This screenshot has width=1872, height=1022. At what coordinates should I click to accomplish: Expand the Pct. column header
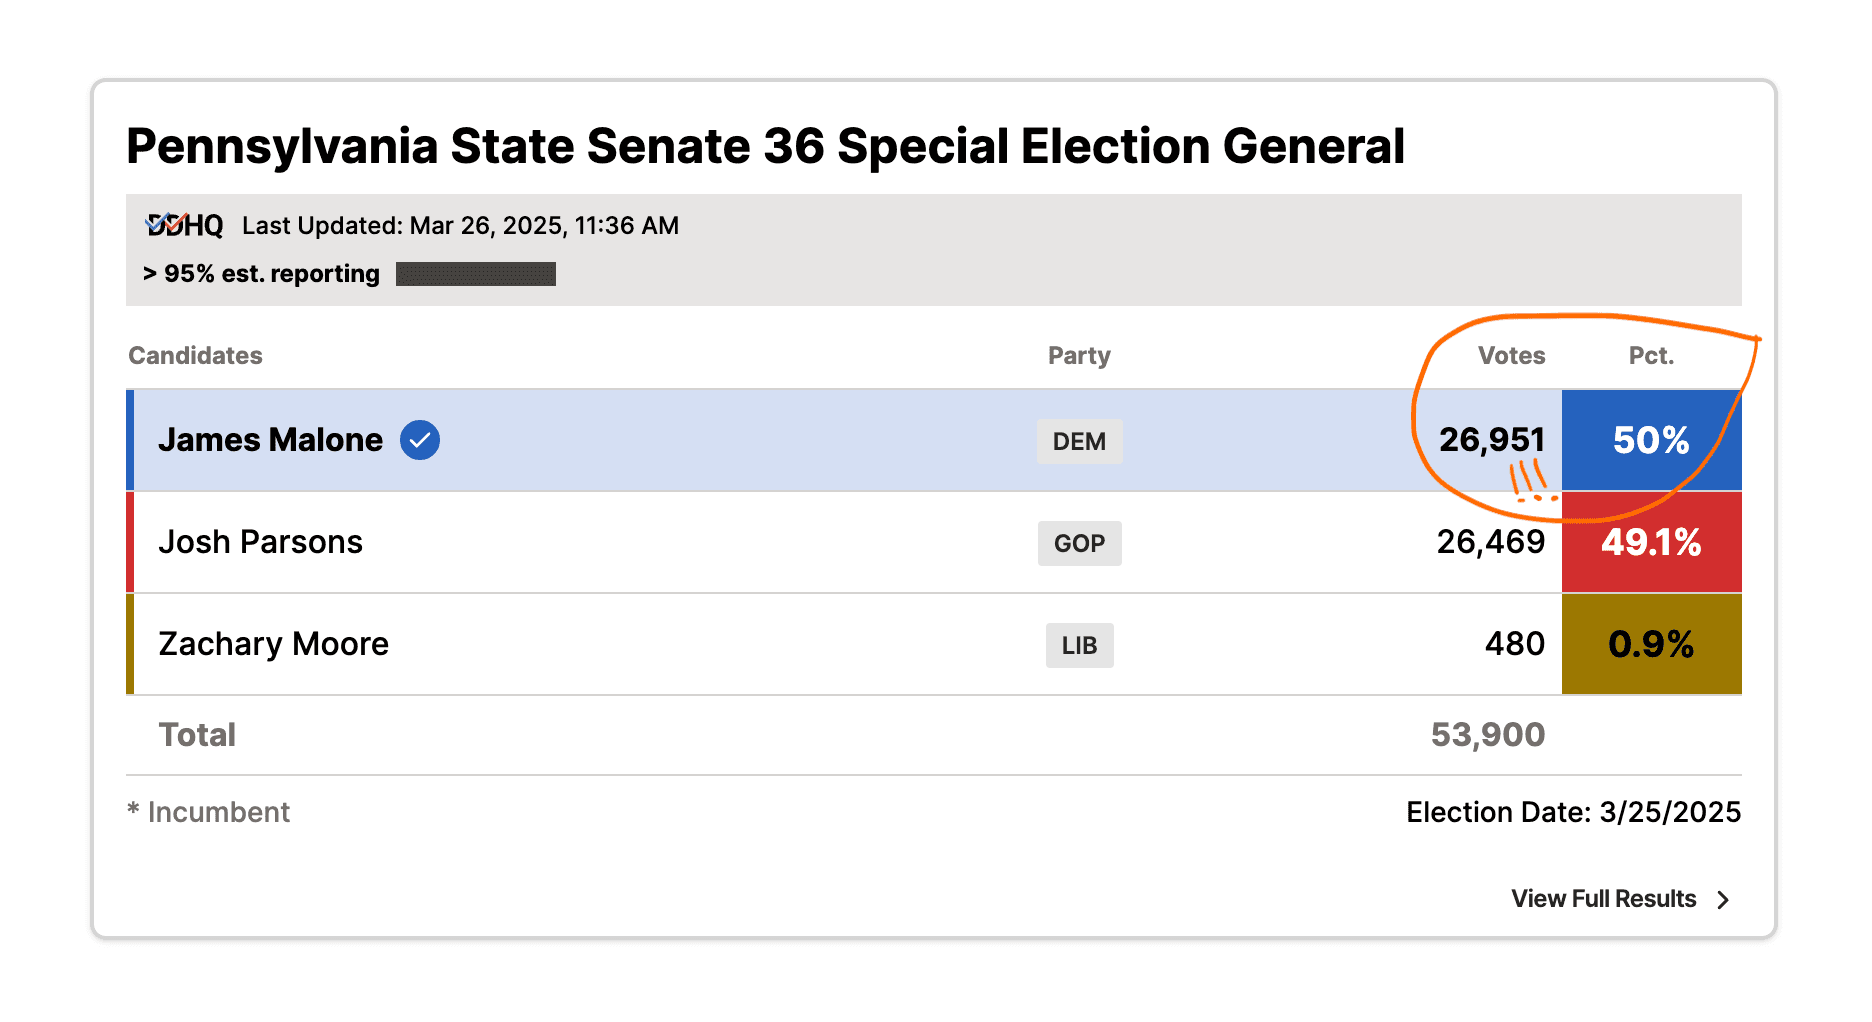(1651, 356)
